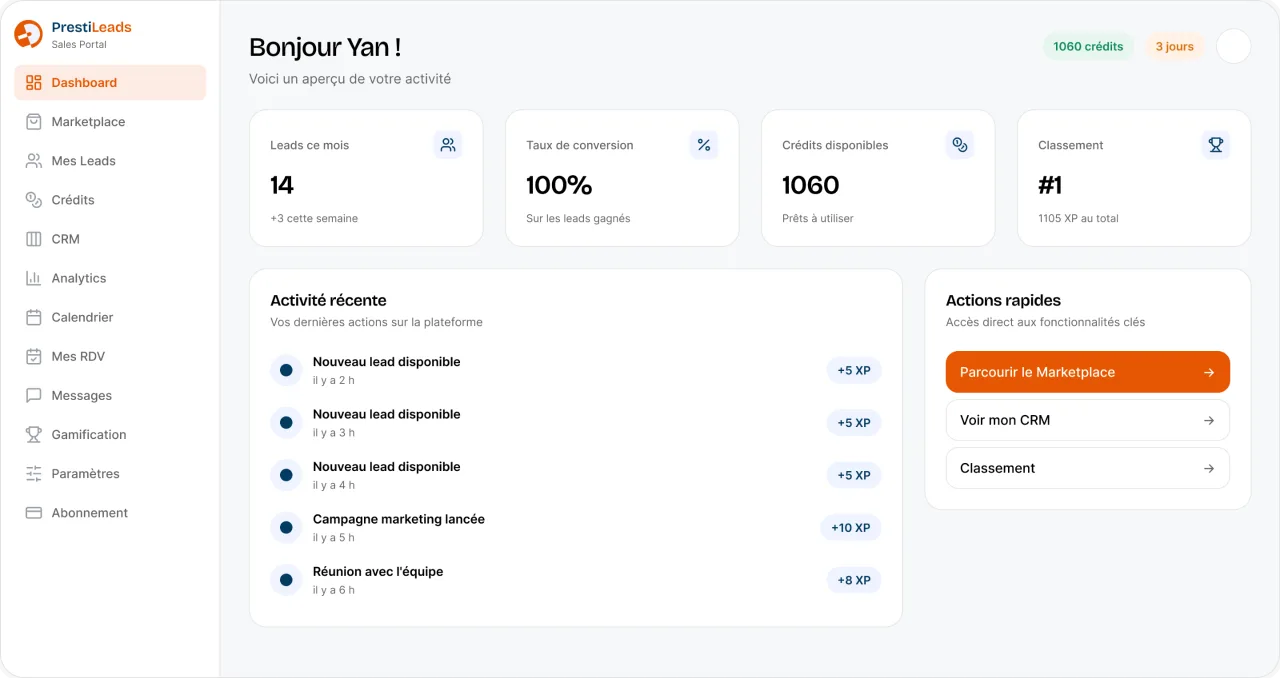Screen dimensions: 1280x678
Task: Click the Mes Leads people icon
Action: 34,161
